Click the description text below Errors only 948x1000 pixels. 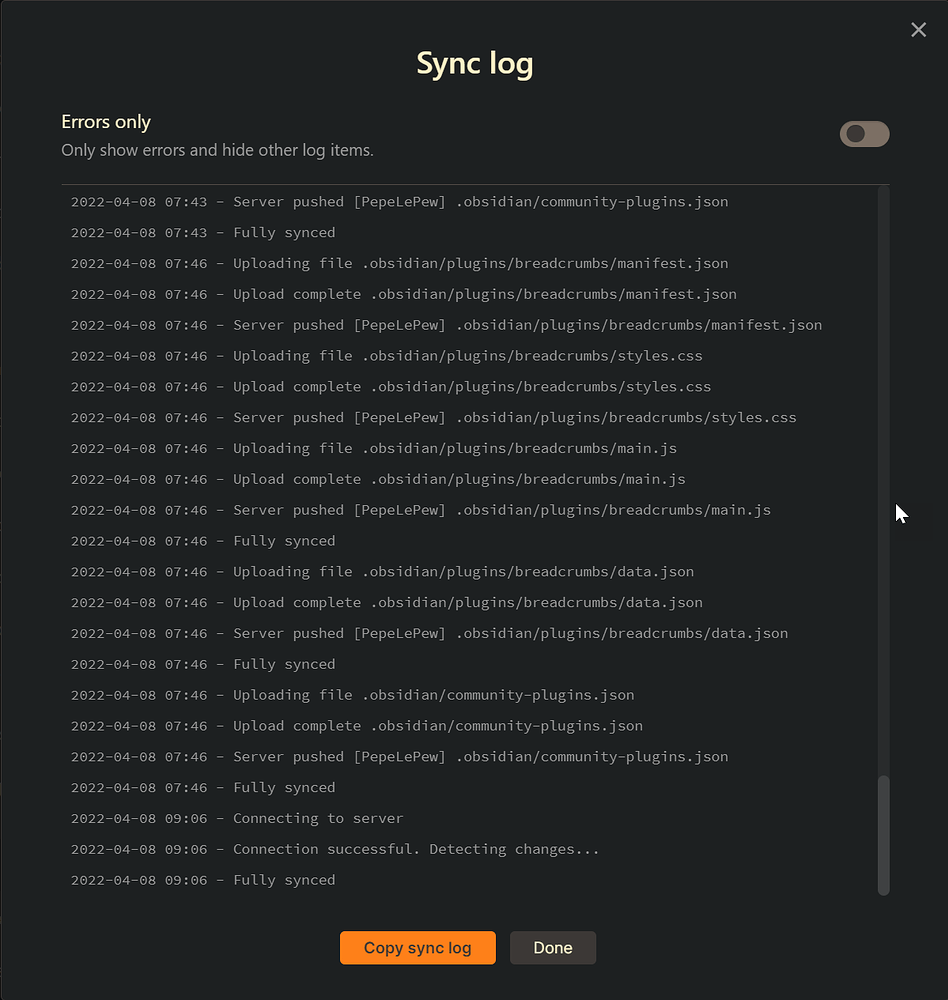tap(217, 149)
